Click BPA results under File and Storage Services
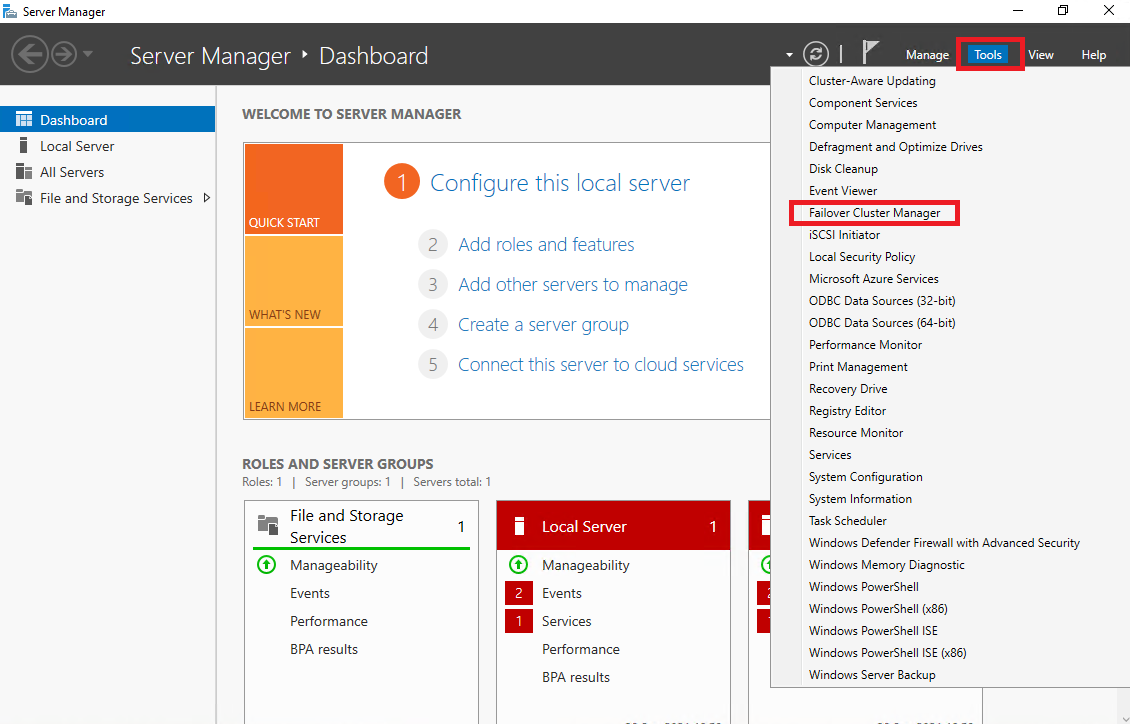The image size is (1130, 724). [323, 648]
